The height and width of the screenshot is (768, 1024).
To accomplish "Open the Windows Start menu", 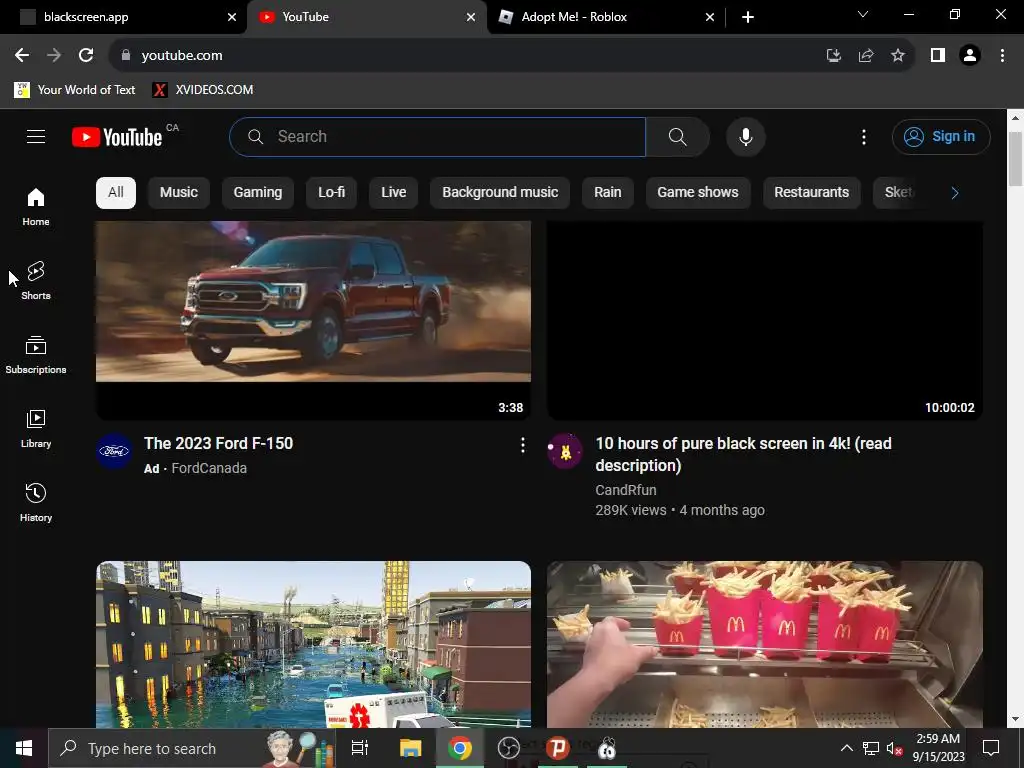I will pyautogui.click(x=24, y=748).
